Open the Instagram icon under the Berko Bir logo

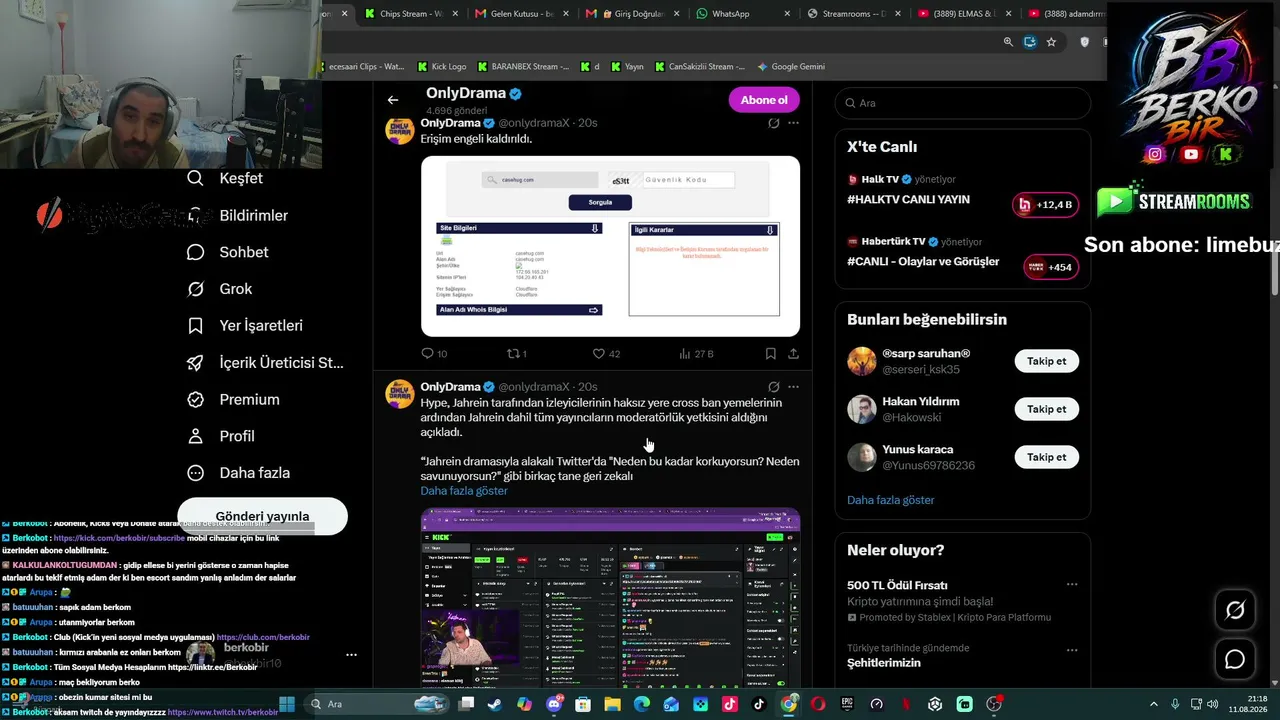coord(1155,154)
